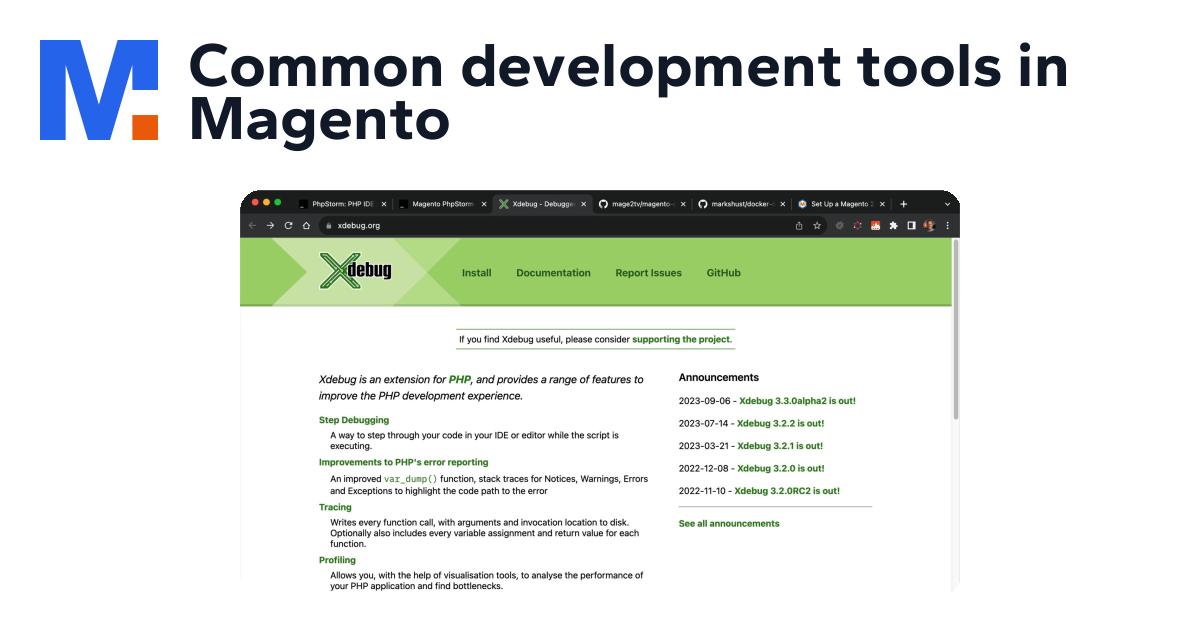Click the share icon in address bar
The height and width of the screenshot is (630, 1200).
coord(799,226)
